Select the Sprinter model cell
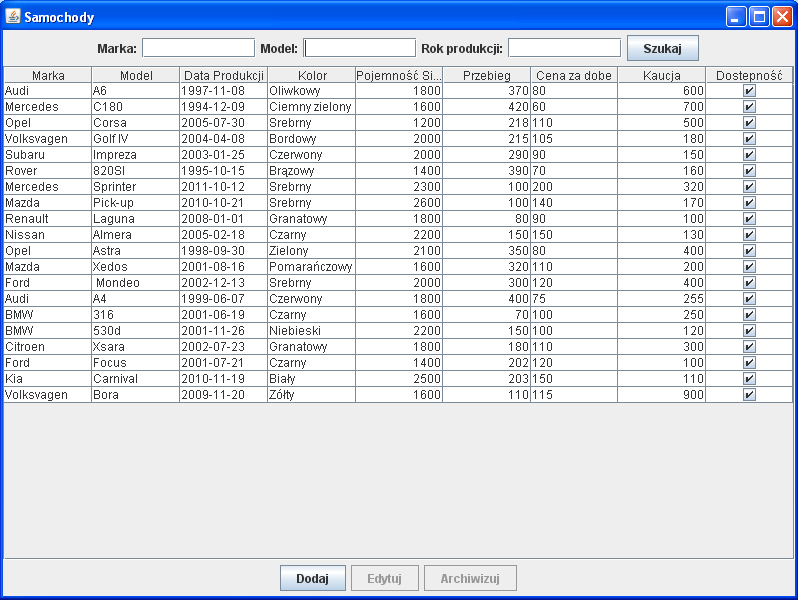The width and height of the screenshot is (798, 600). coord(136,187)
